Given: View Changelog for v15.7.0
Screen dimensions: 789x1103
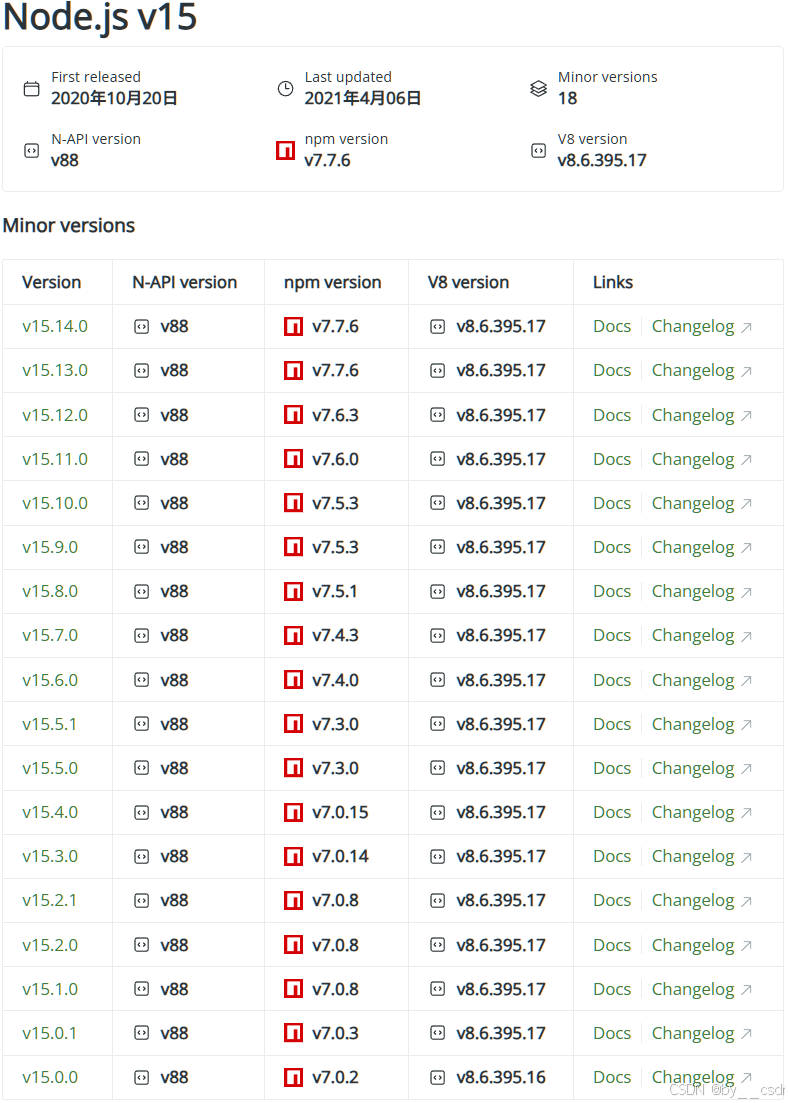Looking at the screenshot, I should tap(693, 636).
